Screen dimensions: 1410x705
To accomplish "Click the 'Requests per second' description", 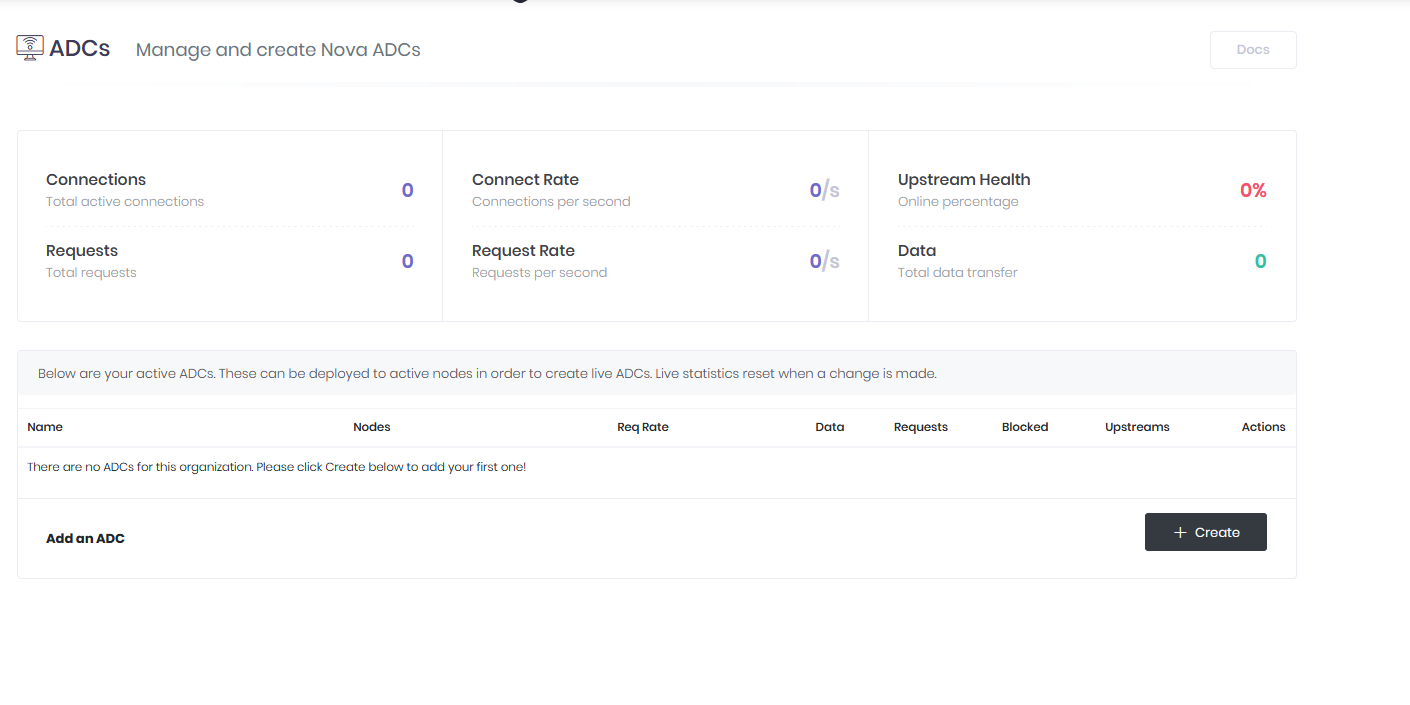I will tap(539, 273).
